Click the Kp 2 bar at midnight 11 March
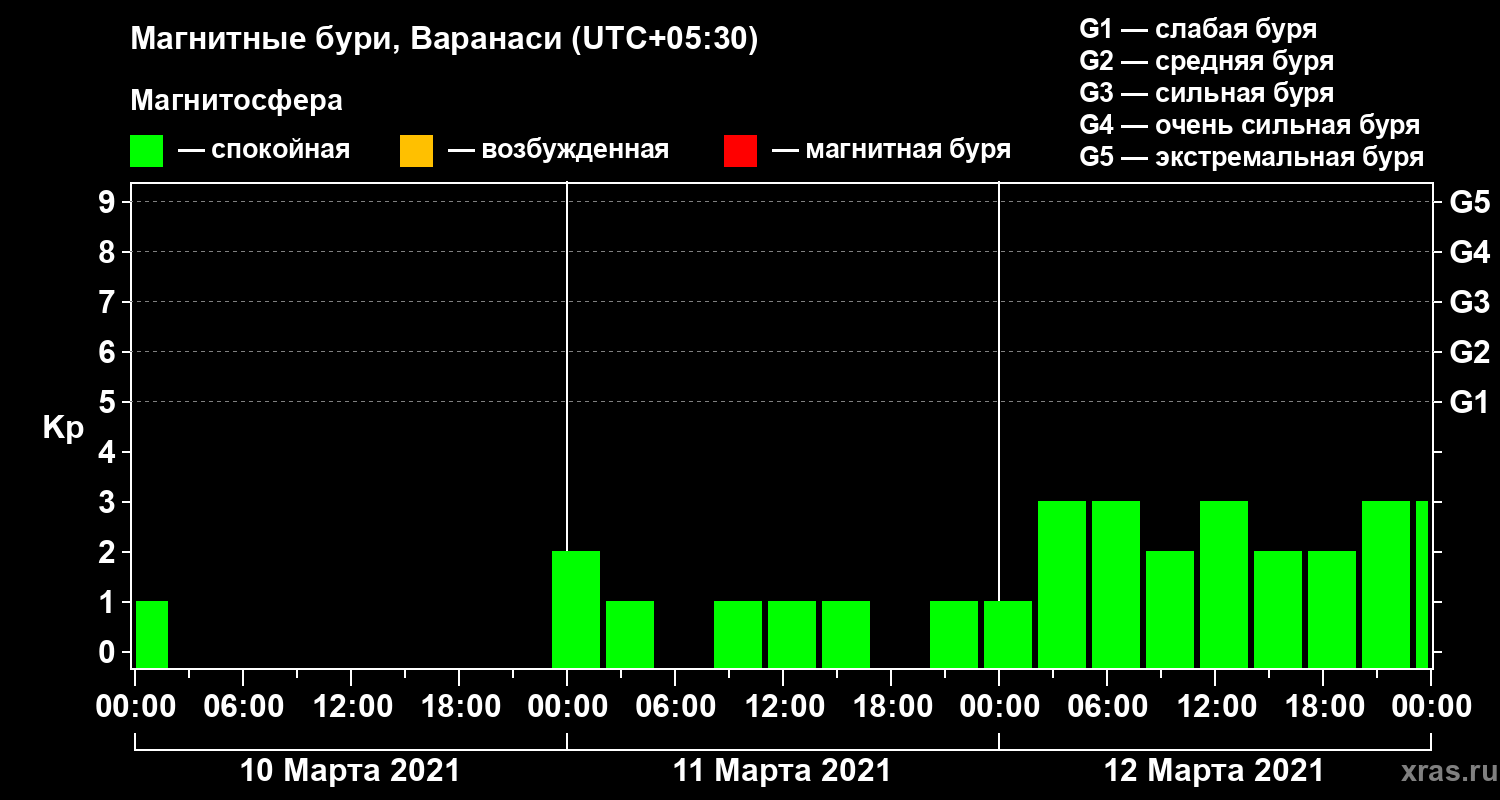This screenshot has width=1500, height=800. [x=576, y=609]
